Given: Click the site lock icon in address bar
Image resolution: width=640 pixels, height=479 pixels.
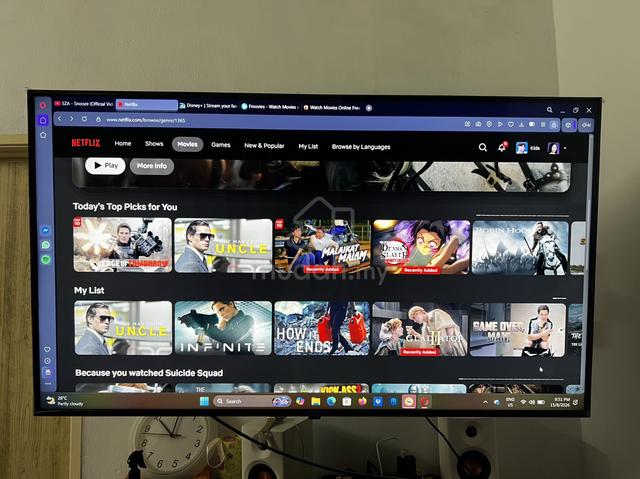Looking at the screenshot, I should click(98, 120).
